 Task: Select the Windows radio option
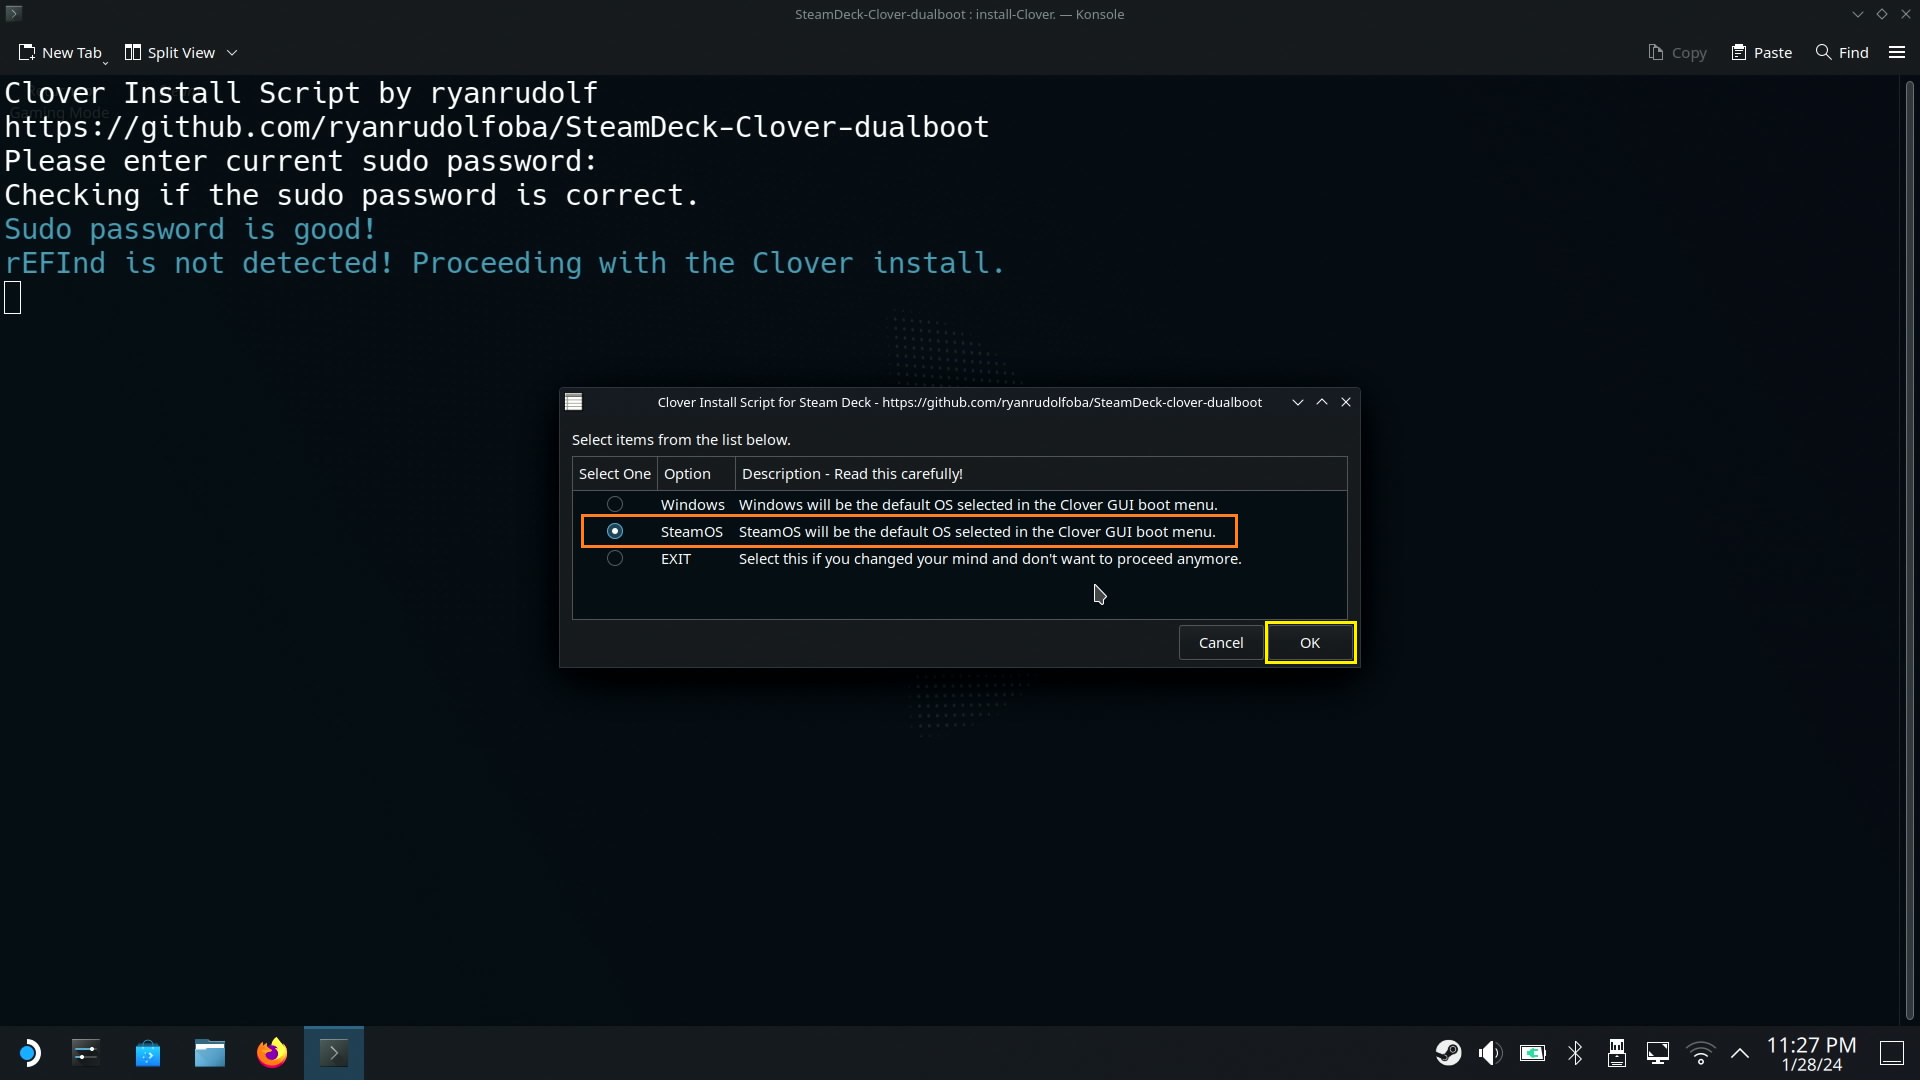coord(615,504)
